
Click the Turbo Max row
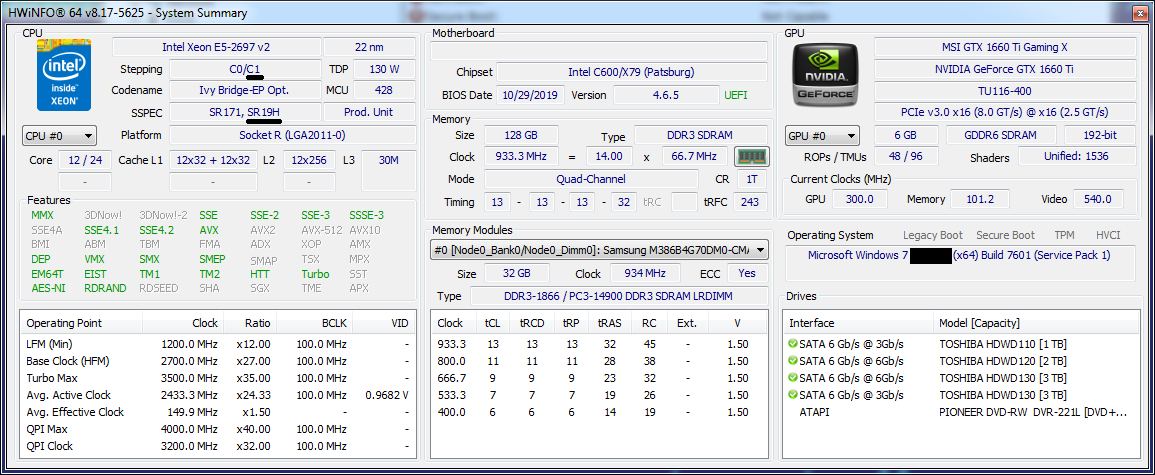tap(218, 378)
